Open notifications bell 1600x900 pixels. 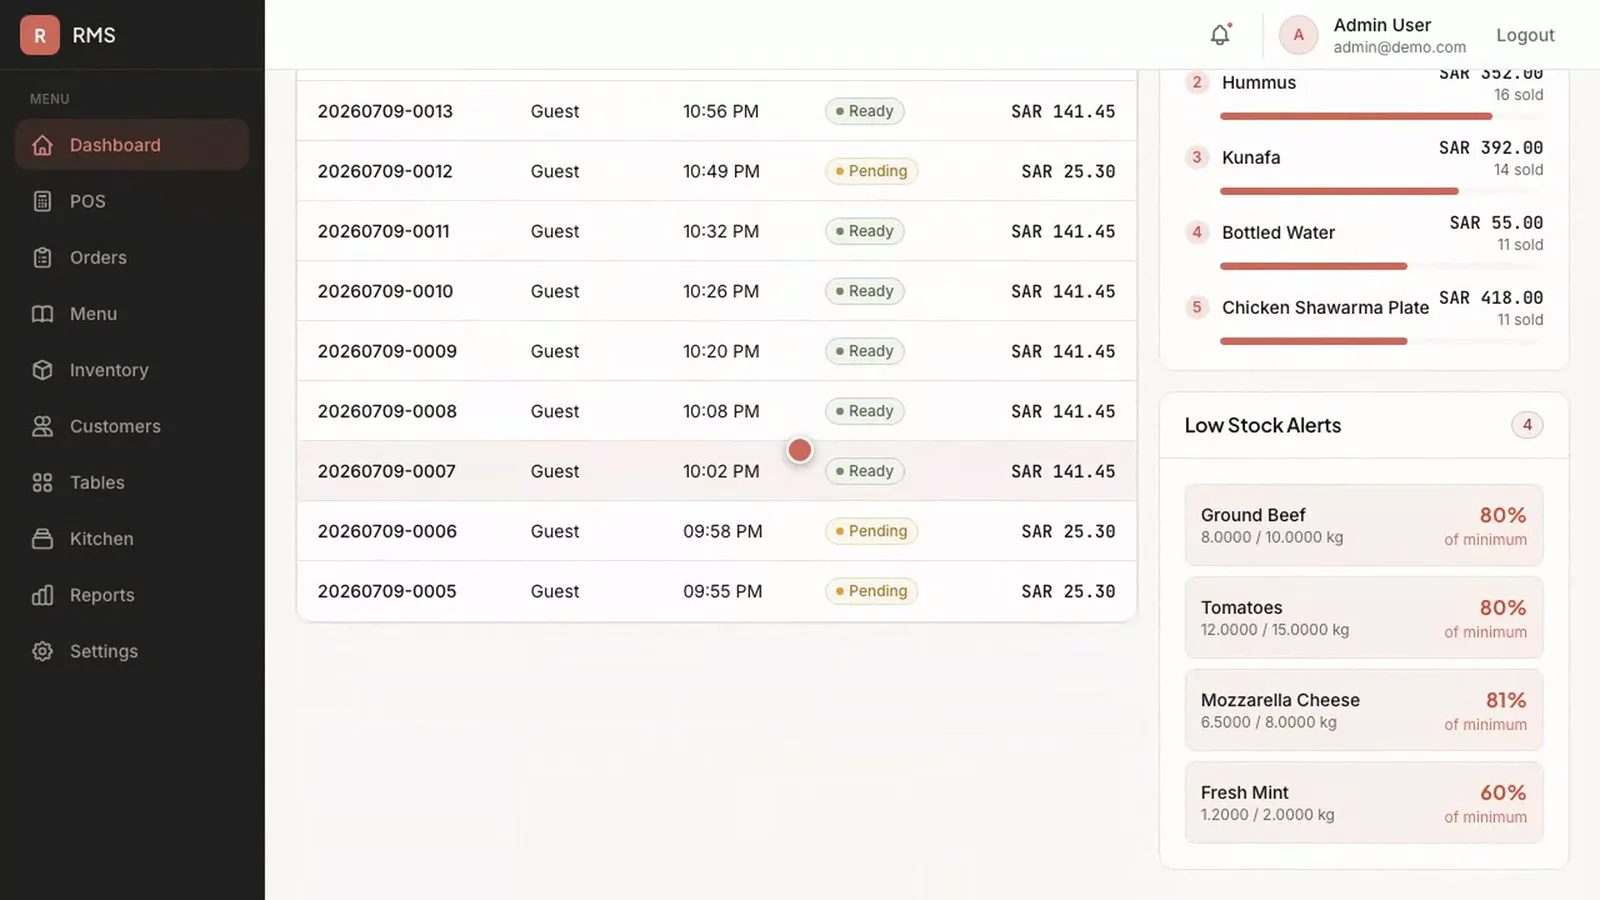point(1220,35)
